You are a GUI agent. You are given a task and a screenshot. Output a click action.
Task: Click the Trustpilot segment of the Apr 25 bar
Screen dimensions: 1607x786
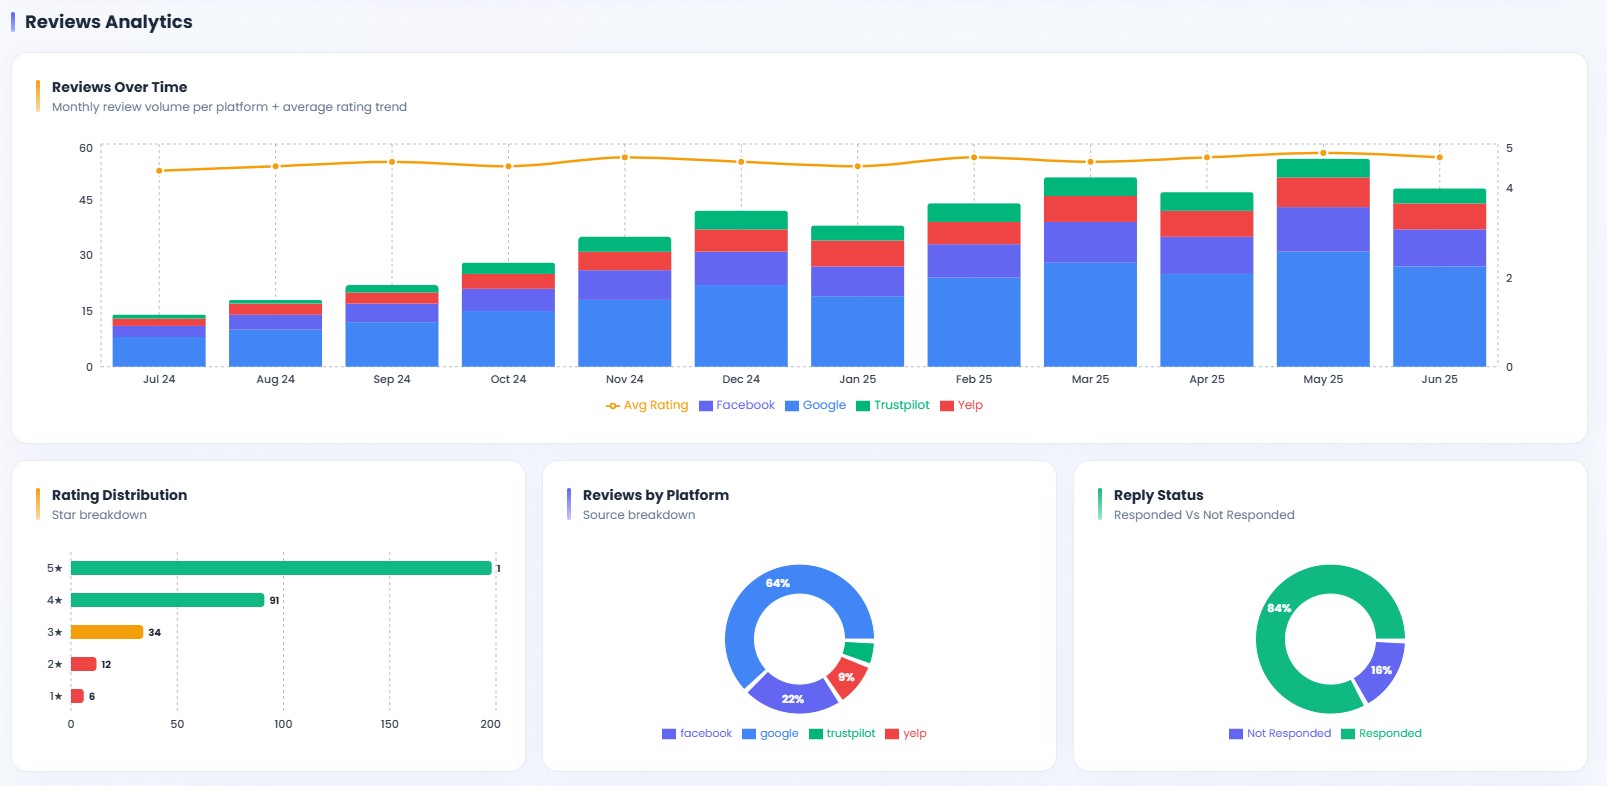pyautogui.click(x=1206, y=201)
